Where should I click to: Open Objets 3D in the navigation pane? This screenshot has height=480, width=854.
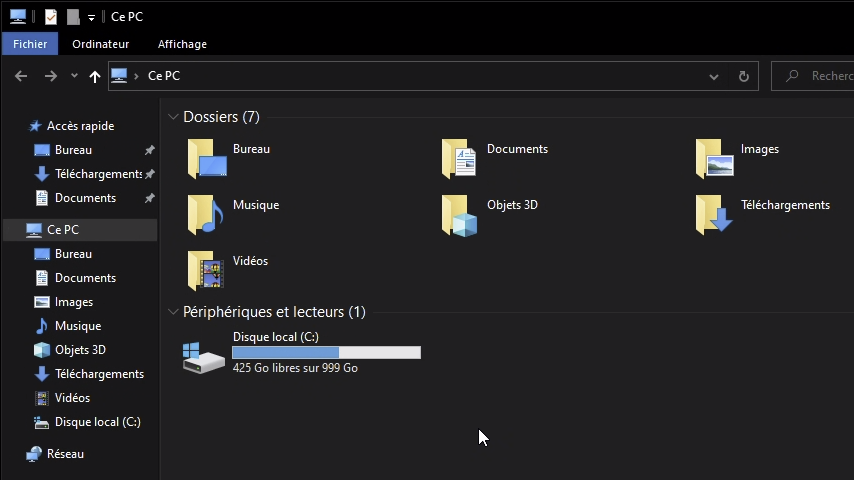pyautogui.click(x=80, y=350)
